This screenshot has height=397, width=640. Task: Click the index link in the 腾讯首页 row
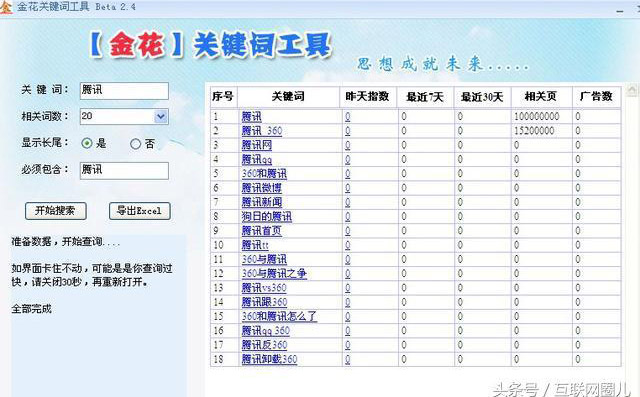click(347, 231)
